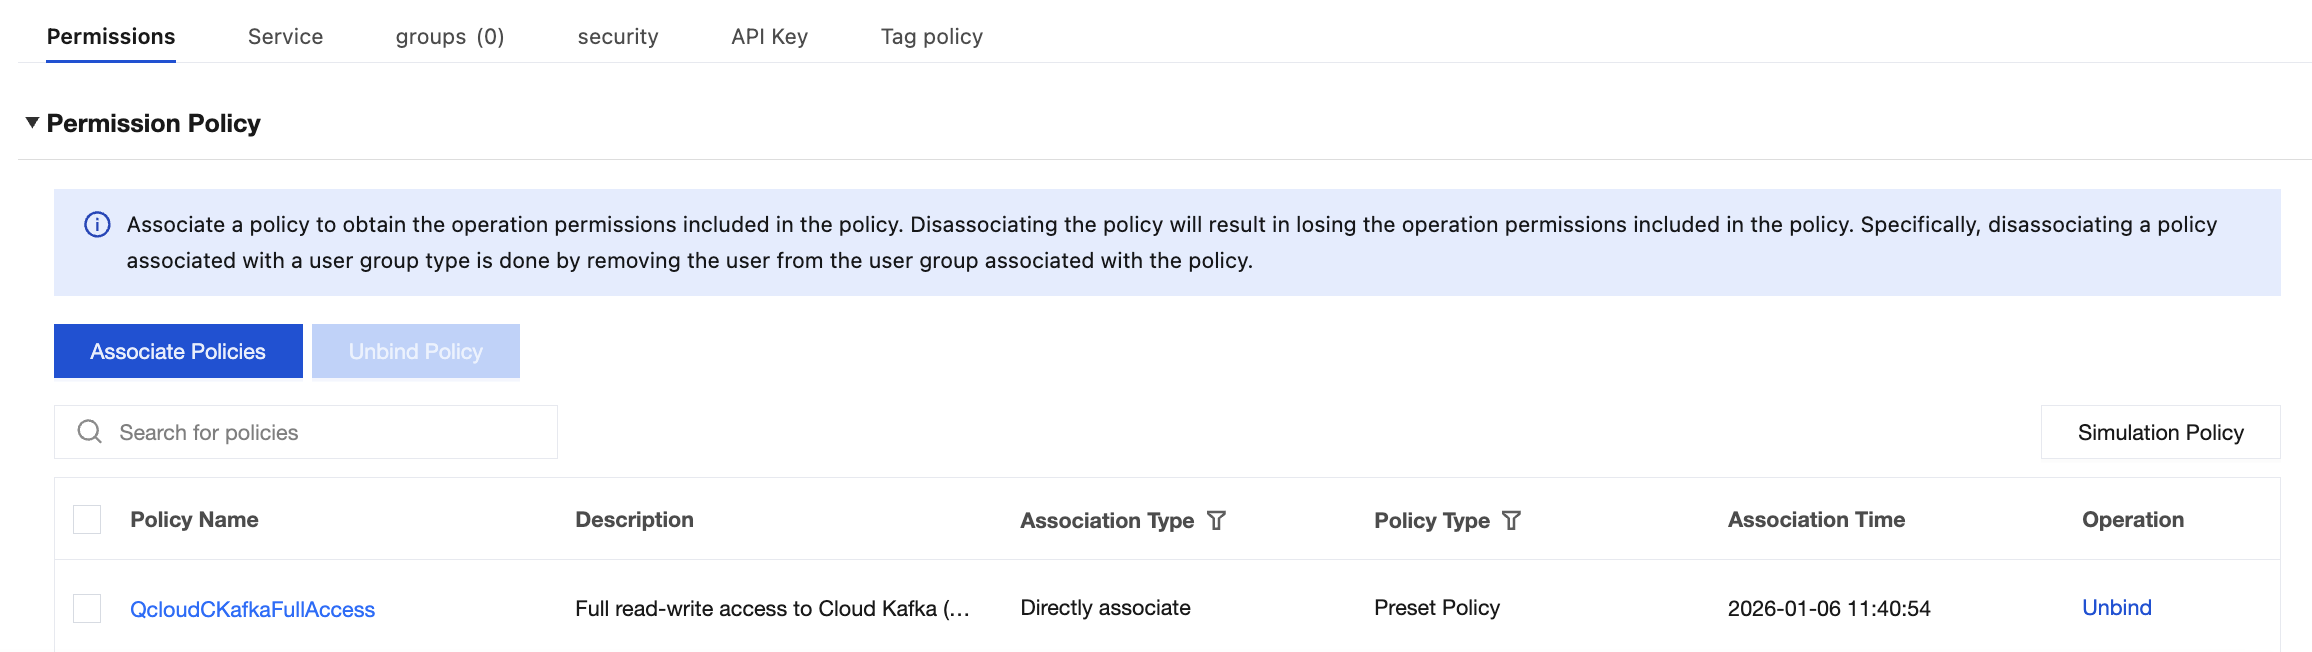Unbind the QcloudCKafkaFullAccess policy
Image resolution: width=2312 pixels, height=652 pixels.
(x=2116, y=608)
